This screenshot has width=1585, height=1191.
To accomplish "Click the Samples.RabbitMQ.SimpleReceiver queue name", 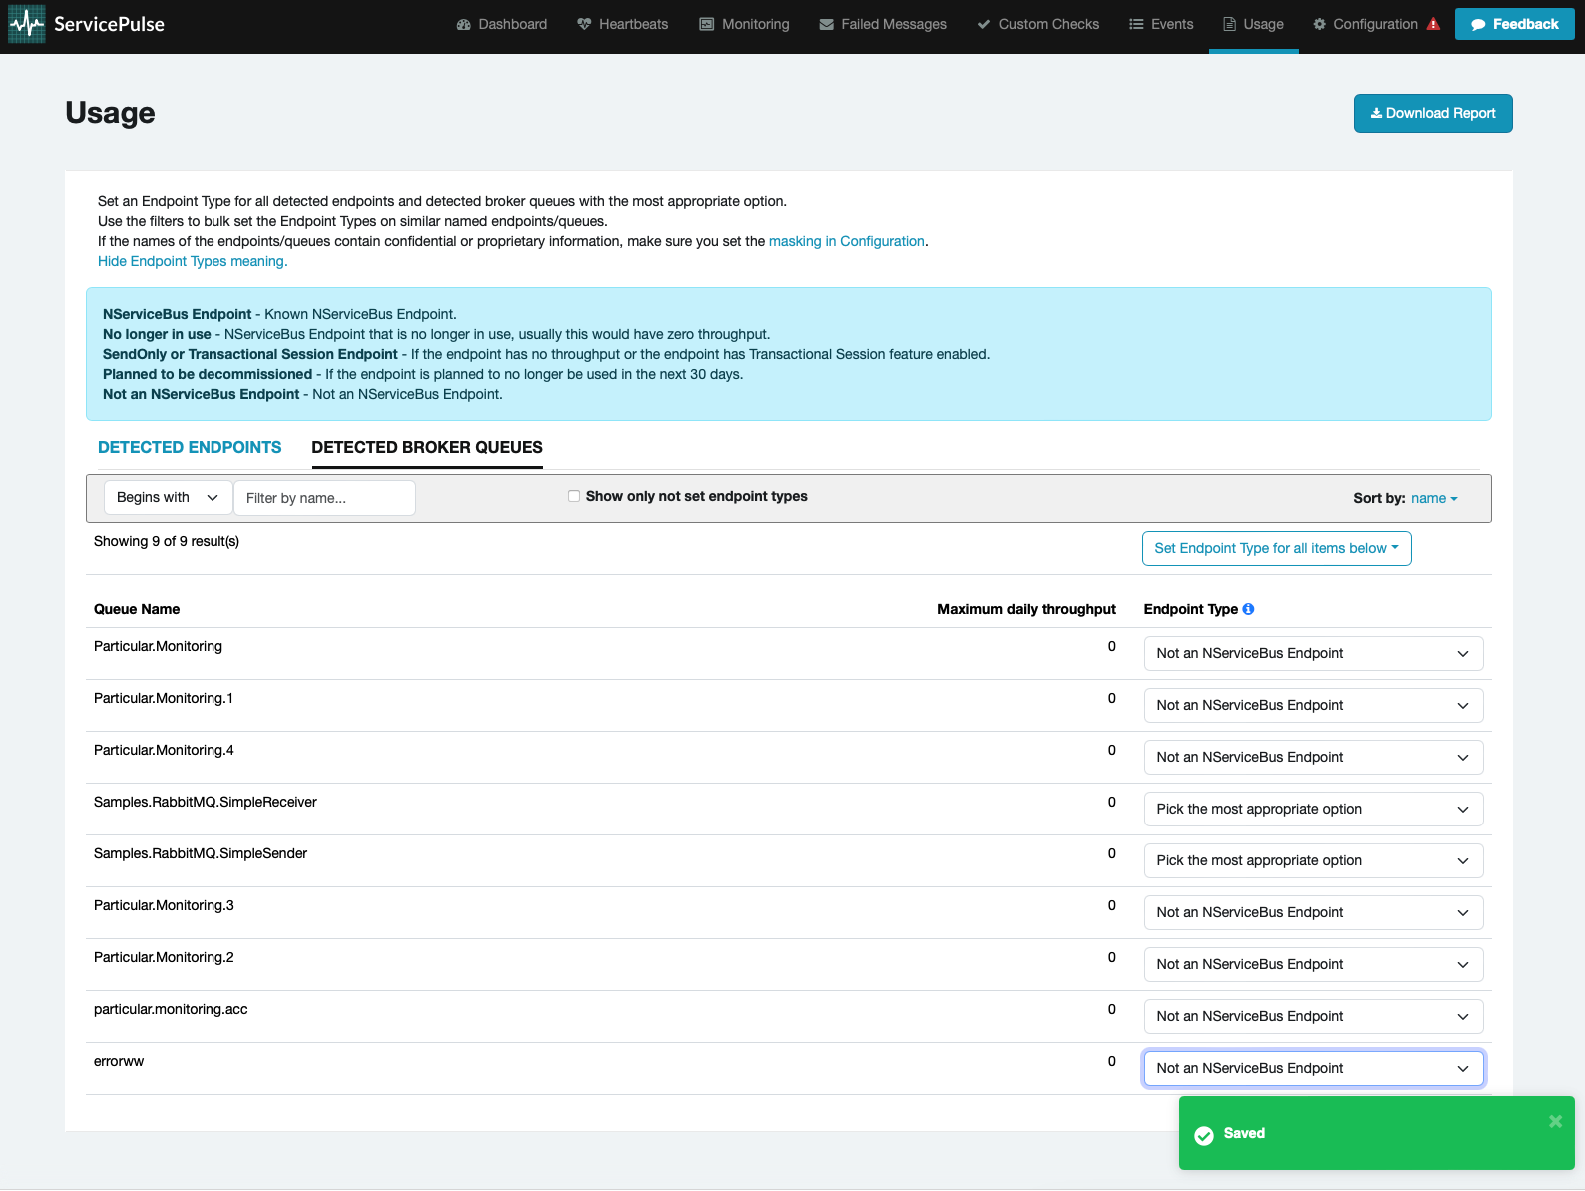I will pos(205,802).
